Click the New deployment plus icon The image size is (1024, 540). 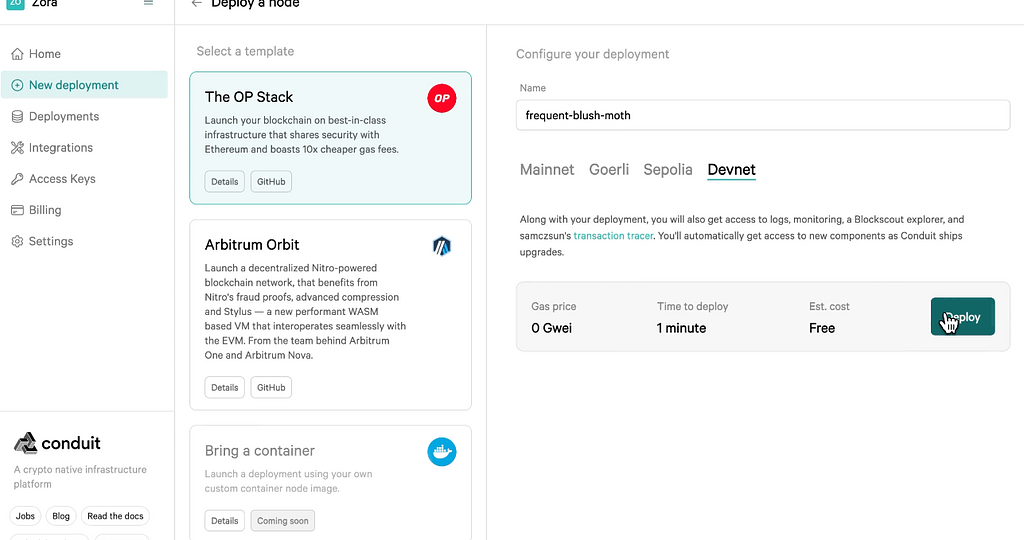tap(17, 85)
